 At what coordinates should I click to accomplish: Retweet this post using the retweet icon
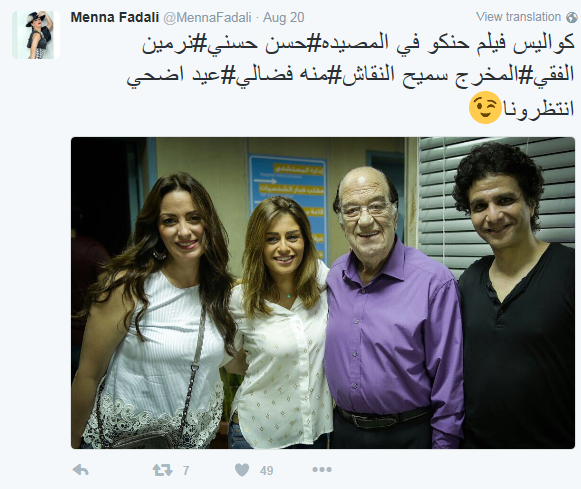[x=163, y=470]
